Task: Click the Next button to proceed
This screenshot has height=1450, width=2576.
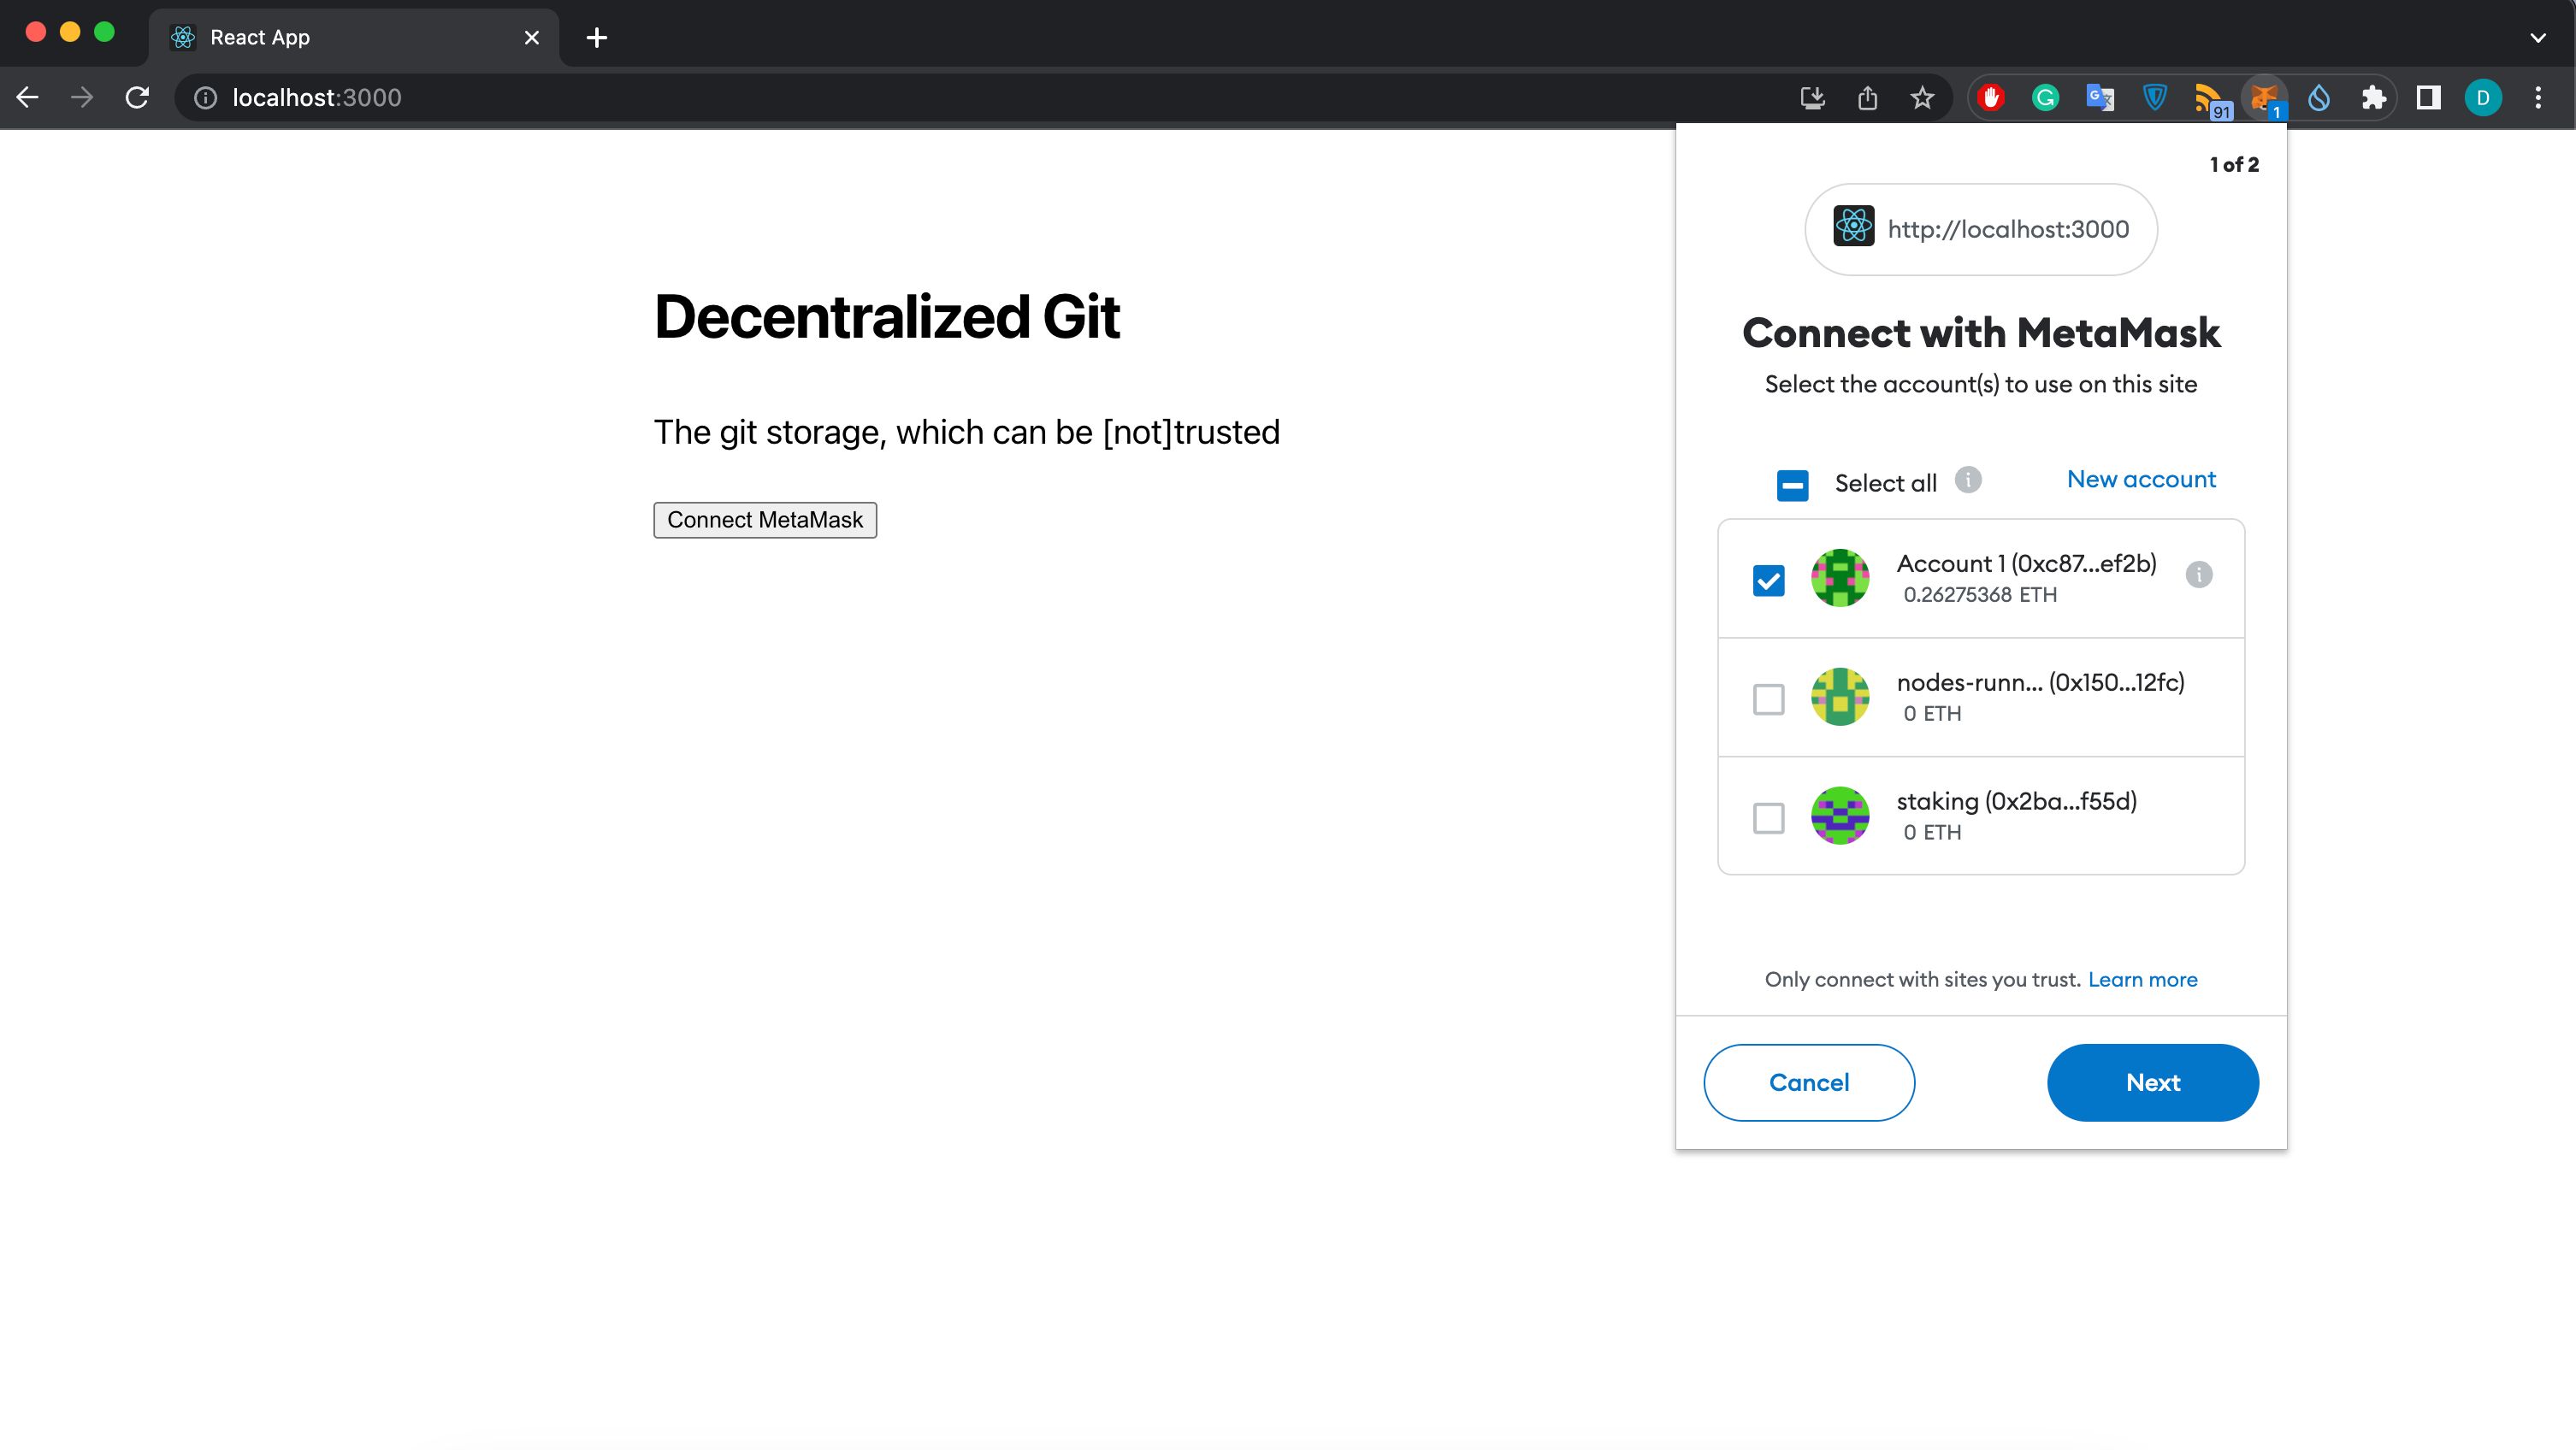Action: pos(2152,1082)
